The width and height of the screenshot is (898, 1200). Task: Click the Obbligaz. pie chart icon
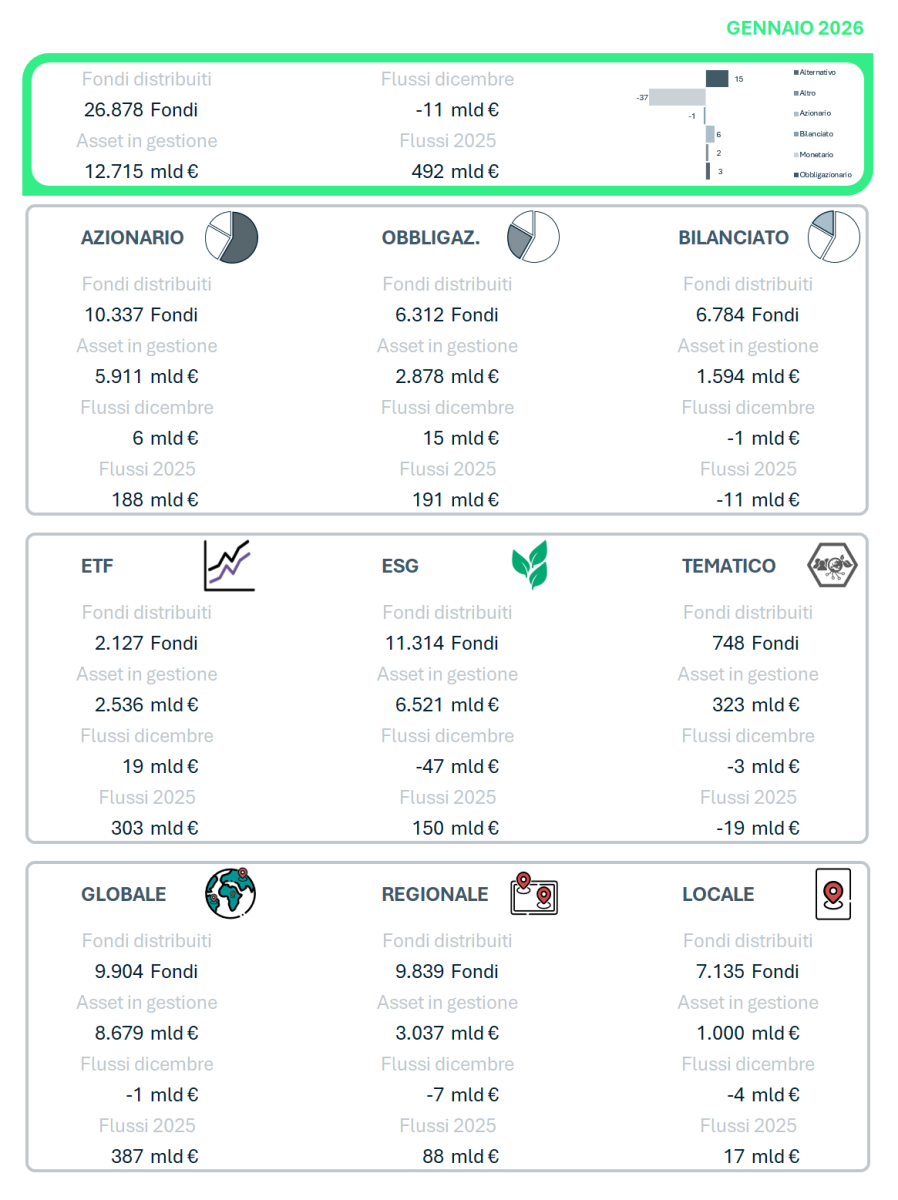point(533,238)
